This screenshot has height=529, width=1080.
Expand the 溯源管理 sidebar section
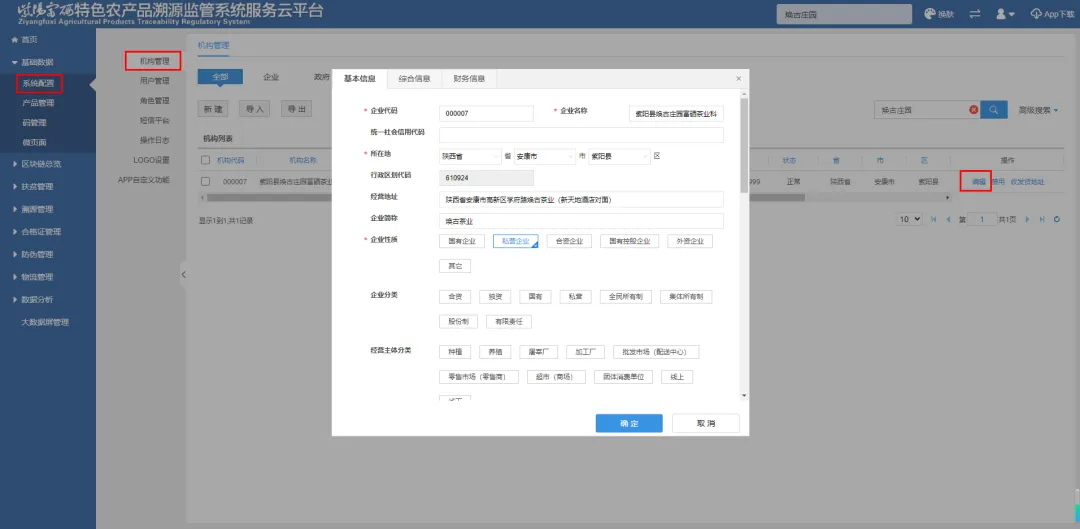[x=37, y=209]
